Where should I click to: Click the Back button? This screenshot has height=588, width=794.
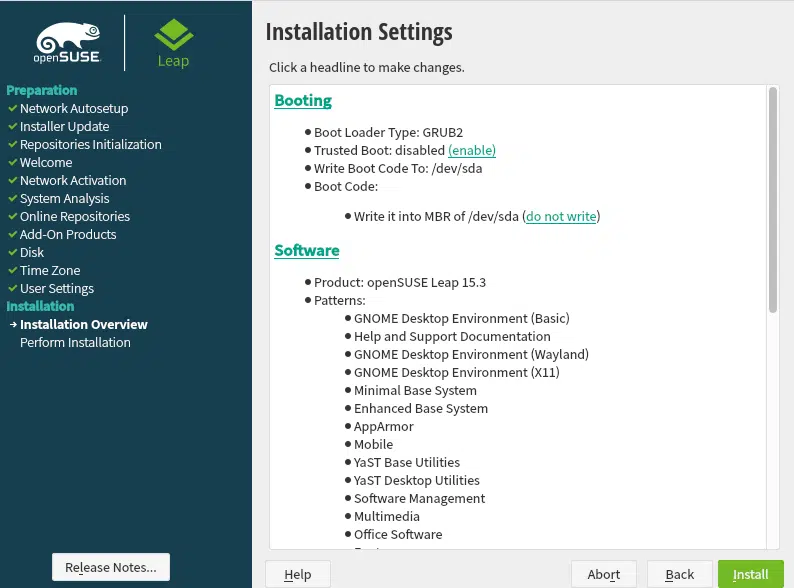pos(679,574)
